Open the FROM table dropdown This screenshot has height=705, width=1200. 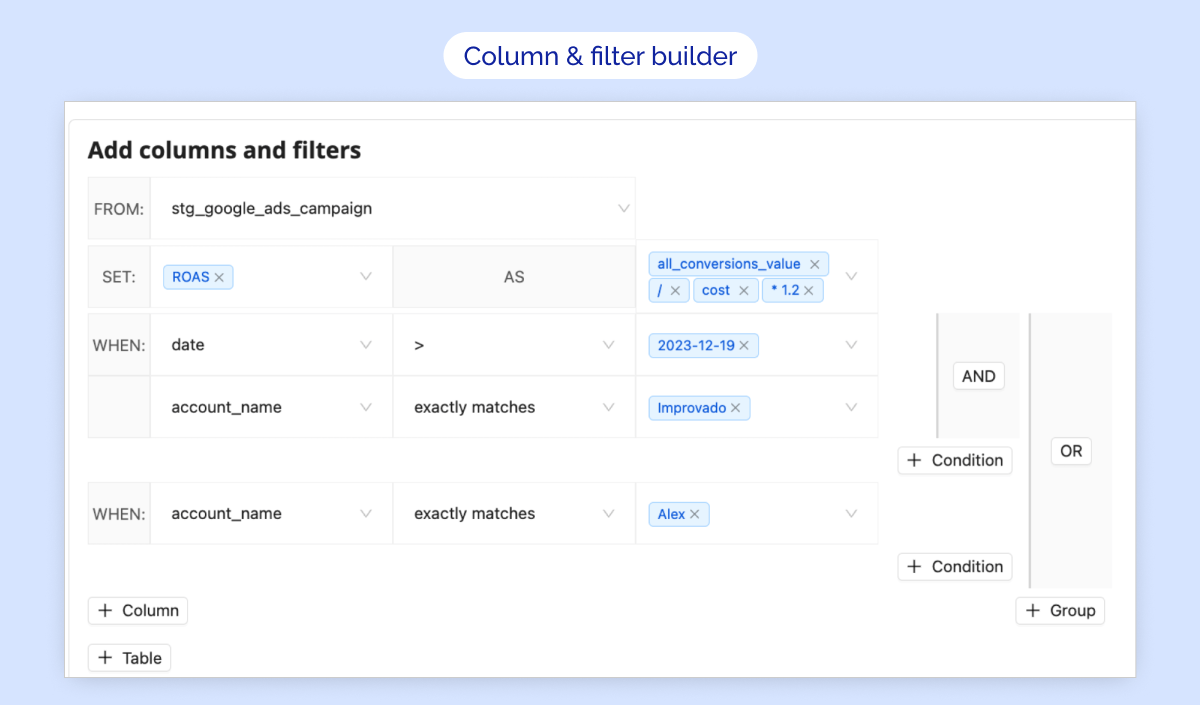[x=623, y=209]
